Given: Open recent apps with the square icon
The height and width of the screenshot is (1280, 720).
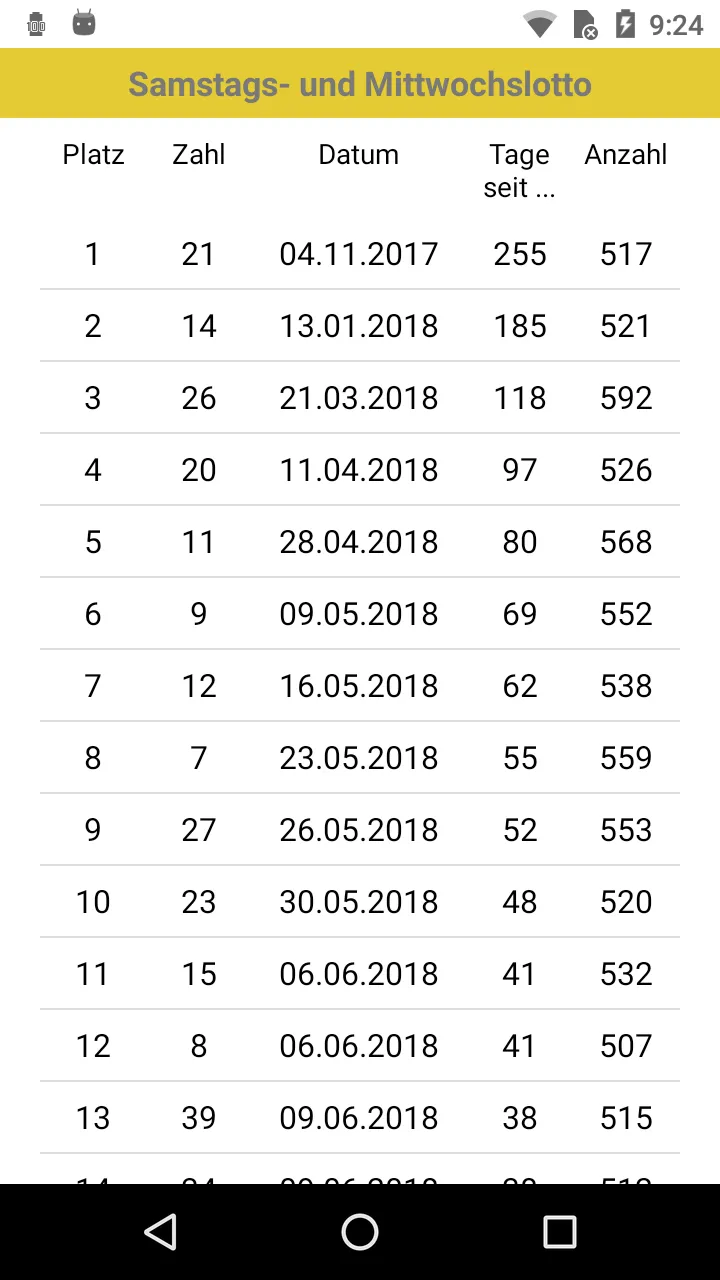Looking at the screenshot, I should point(559,1232).
